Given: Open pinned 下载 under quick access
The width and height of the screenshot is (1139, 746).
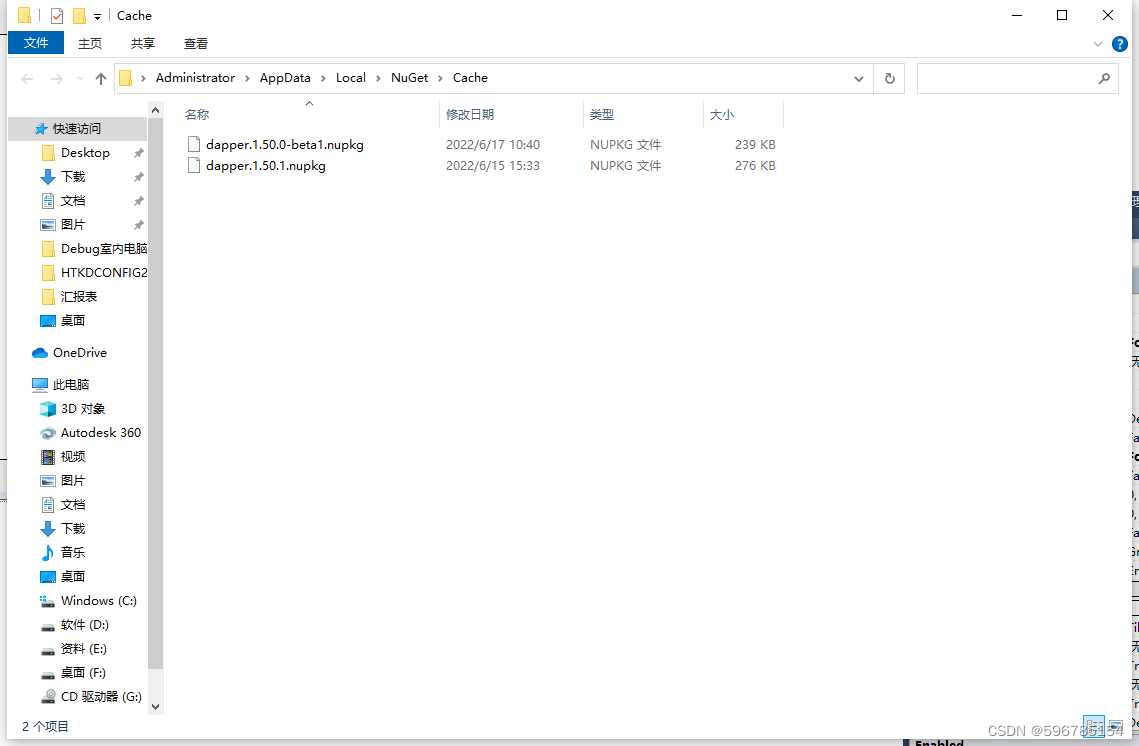Looking at the screenshot, I should coord(73,177).
